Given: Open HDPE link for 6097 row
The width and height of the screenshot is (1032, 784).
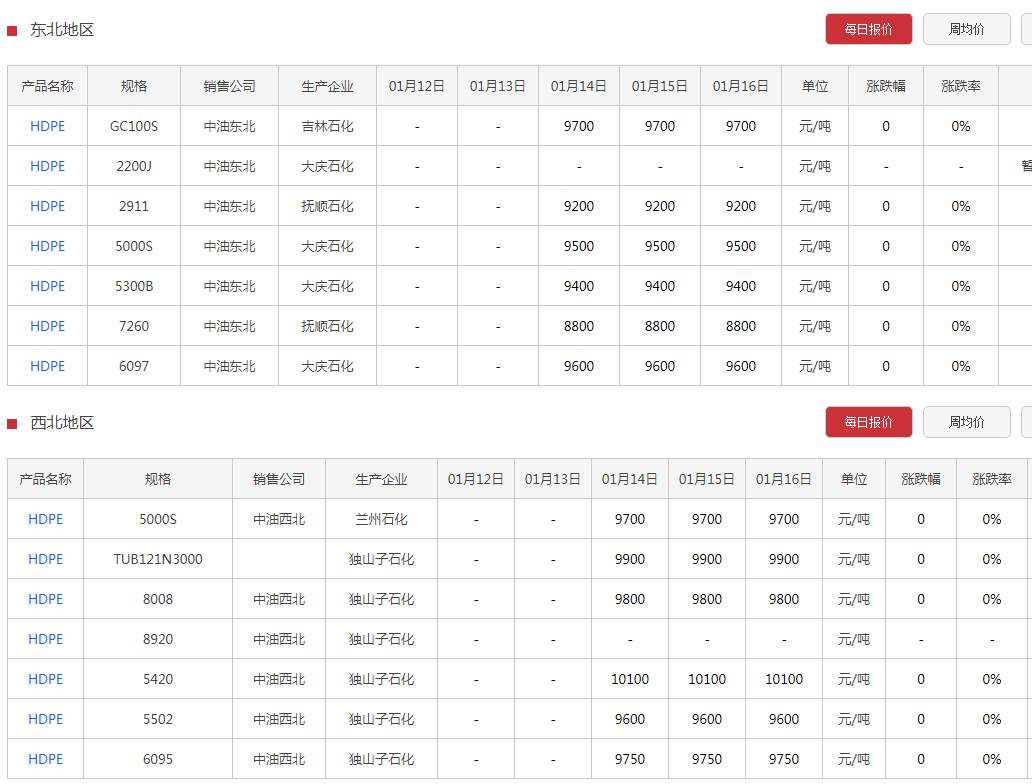Looking at the screenshot, I should click(x=47, y=367).
